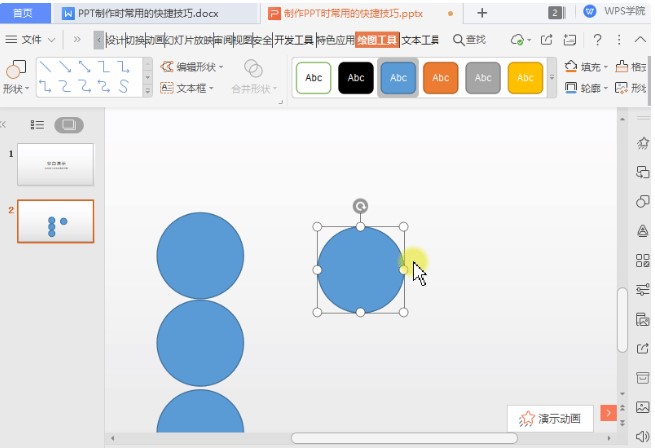
Task: Click the 查找 search button
Action: click(x=469, y=40)
